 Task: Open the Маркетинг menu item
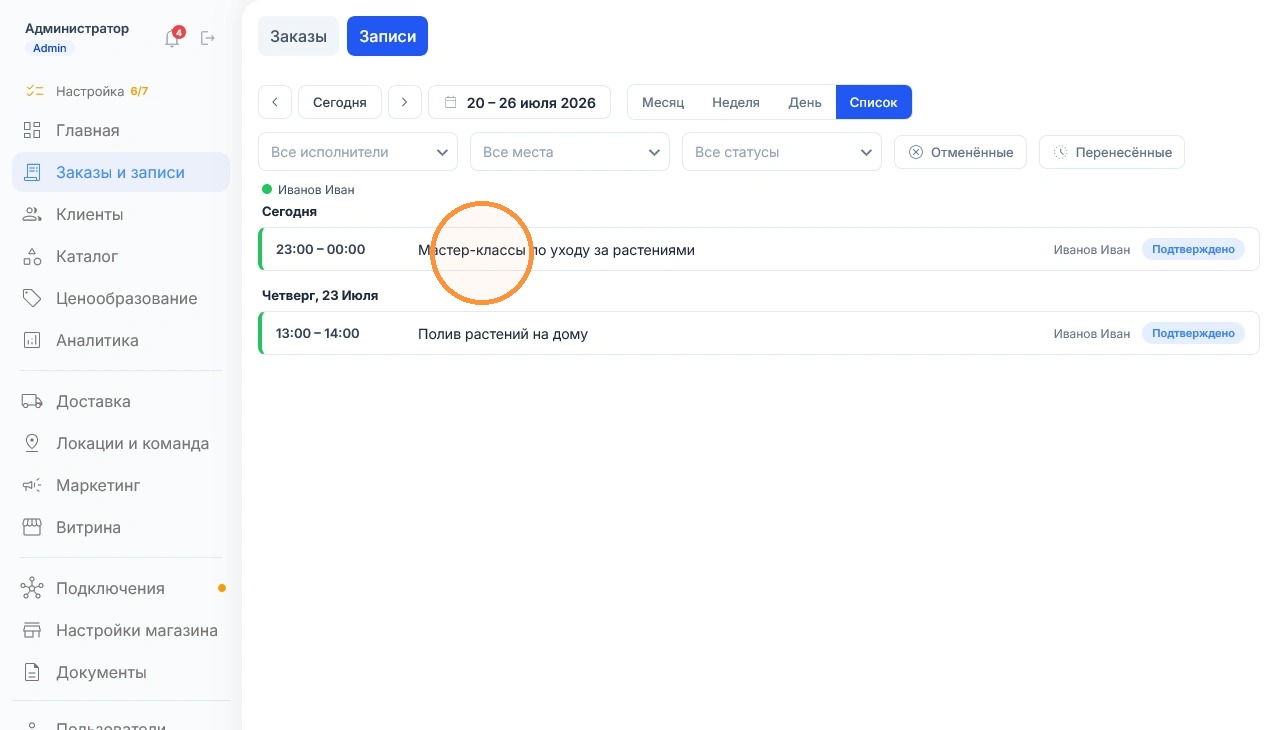[x=121, y=485]
